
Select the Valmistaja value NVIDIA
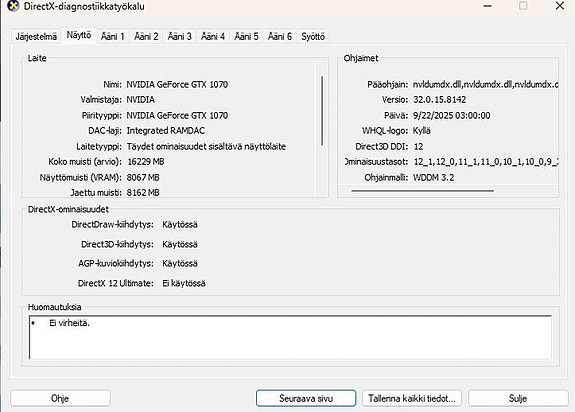tap(140, 100)
